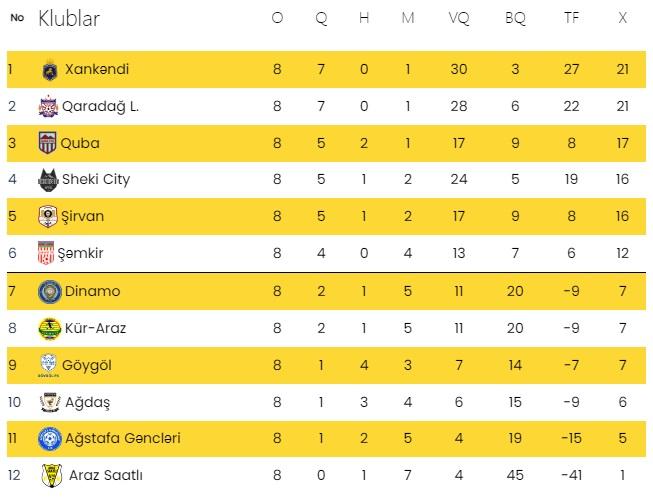Open the Sheki City team link
This screenshot has height=499, width=653.
95,180
